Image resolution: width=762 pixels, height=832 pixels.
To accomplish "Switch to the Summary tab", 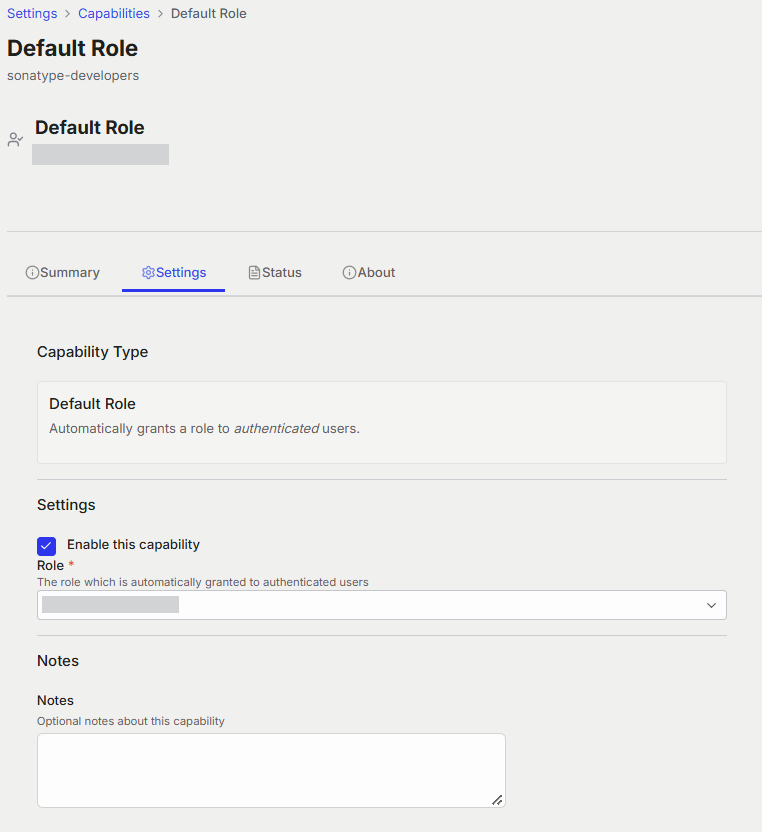I will tap(63, 272).
